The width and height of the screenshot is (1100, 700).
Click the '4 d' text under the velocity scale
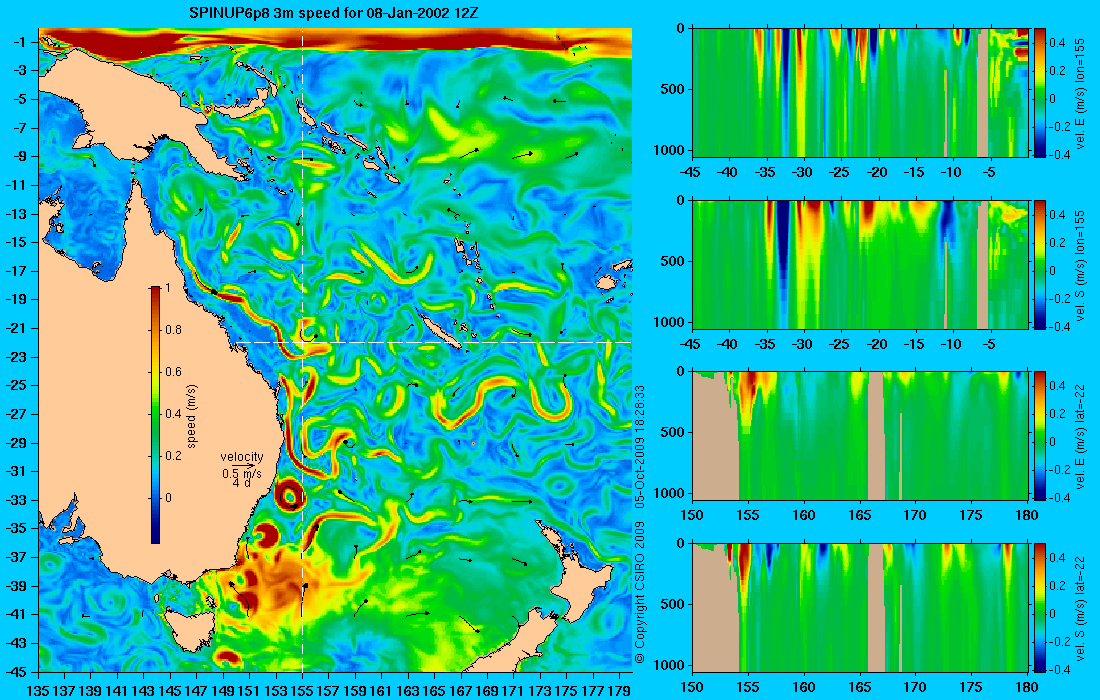[x=241, y=483]
